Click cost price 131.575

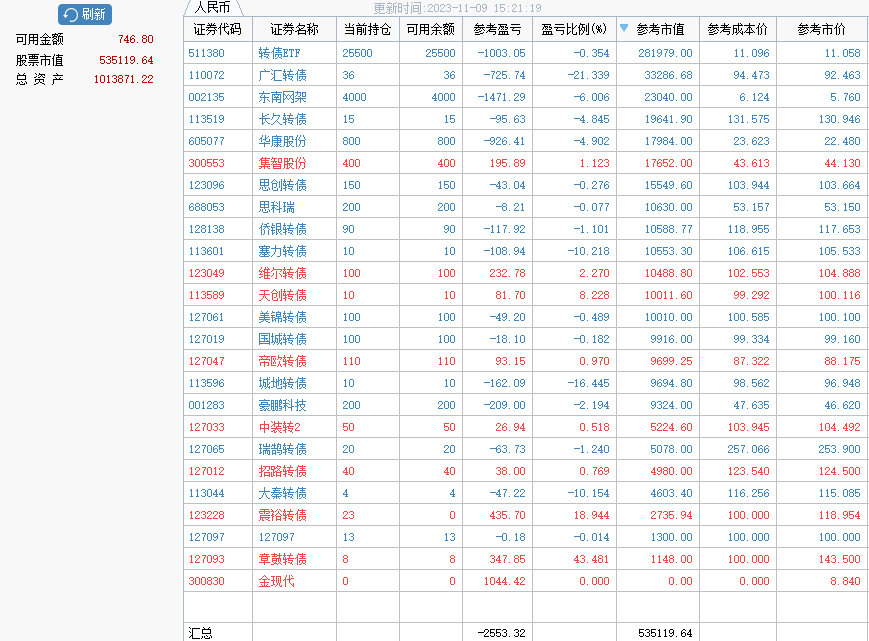coord(748,119)
